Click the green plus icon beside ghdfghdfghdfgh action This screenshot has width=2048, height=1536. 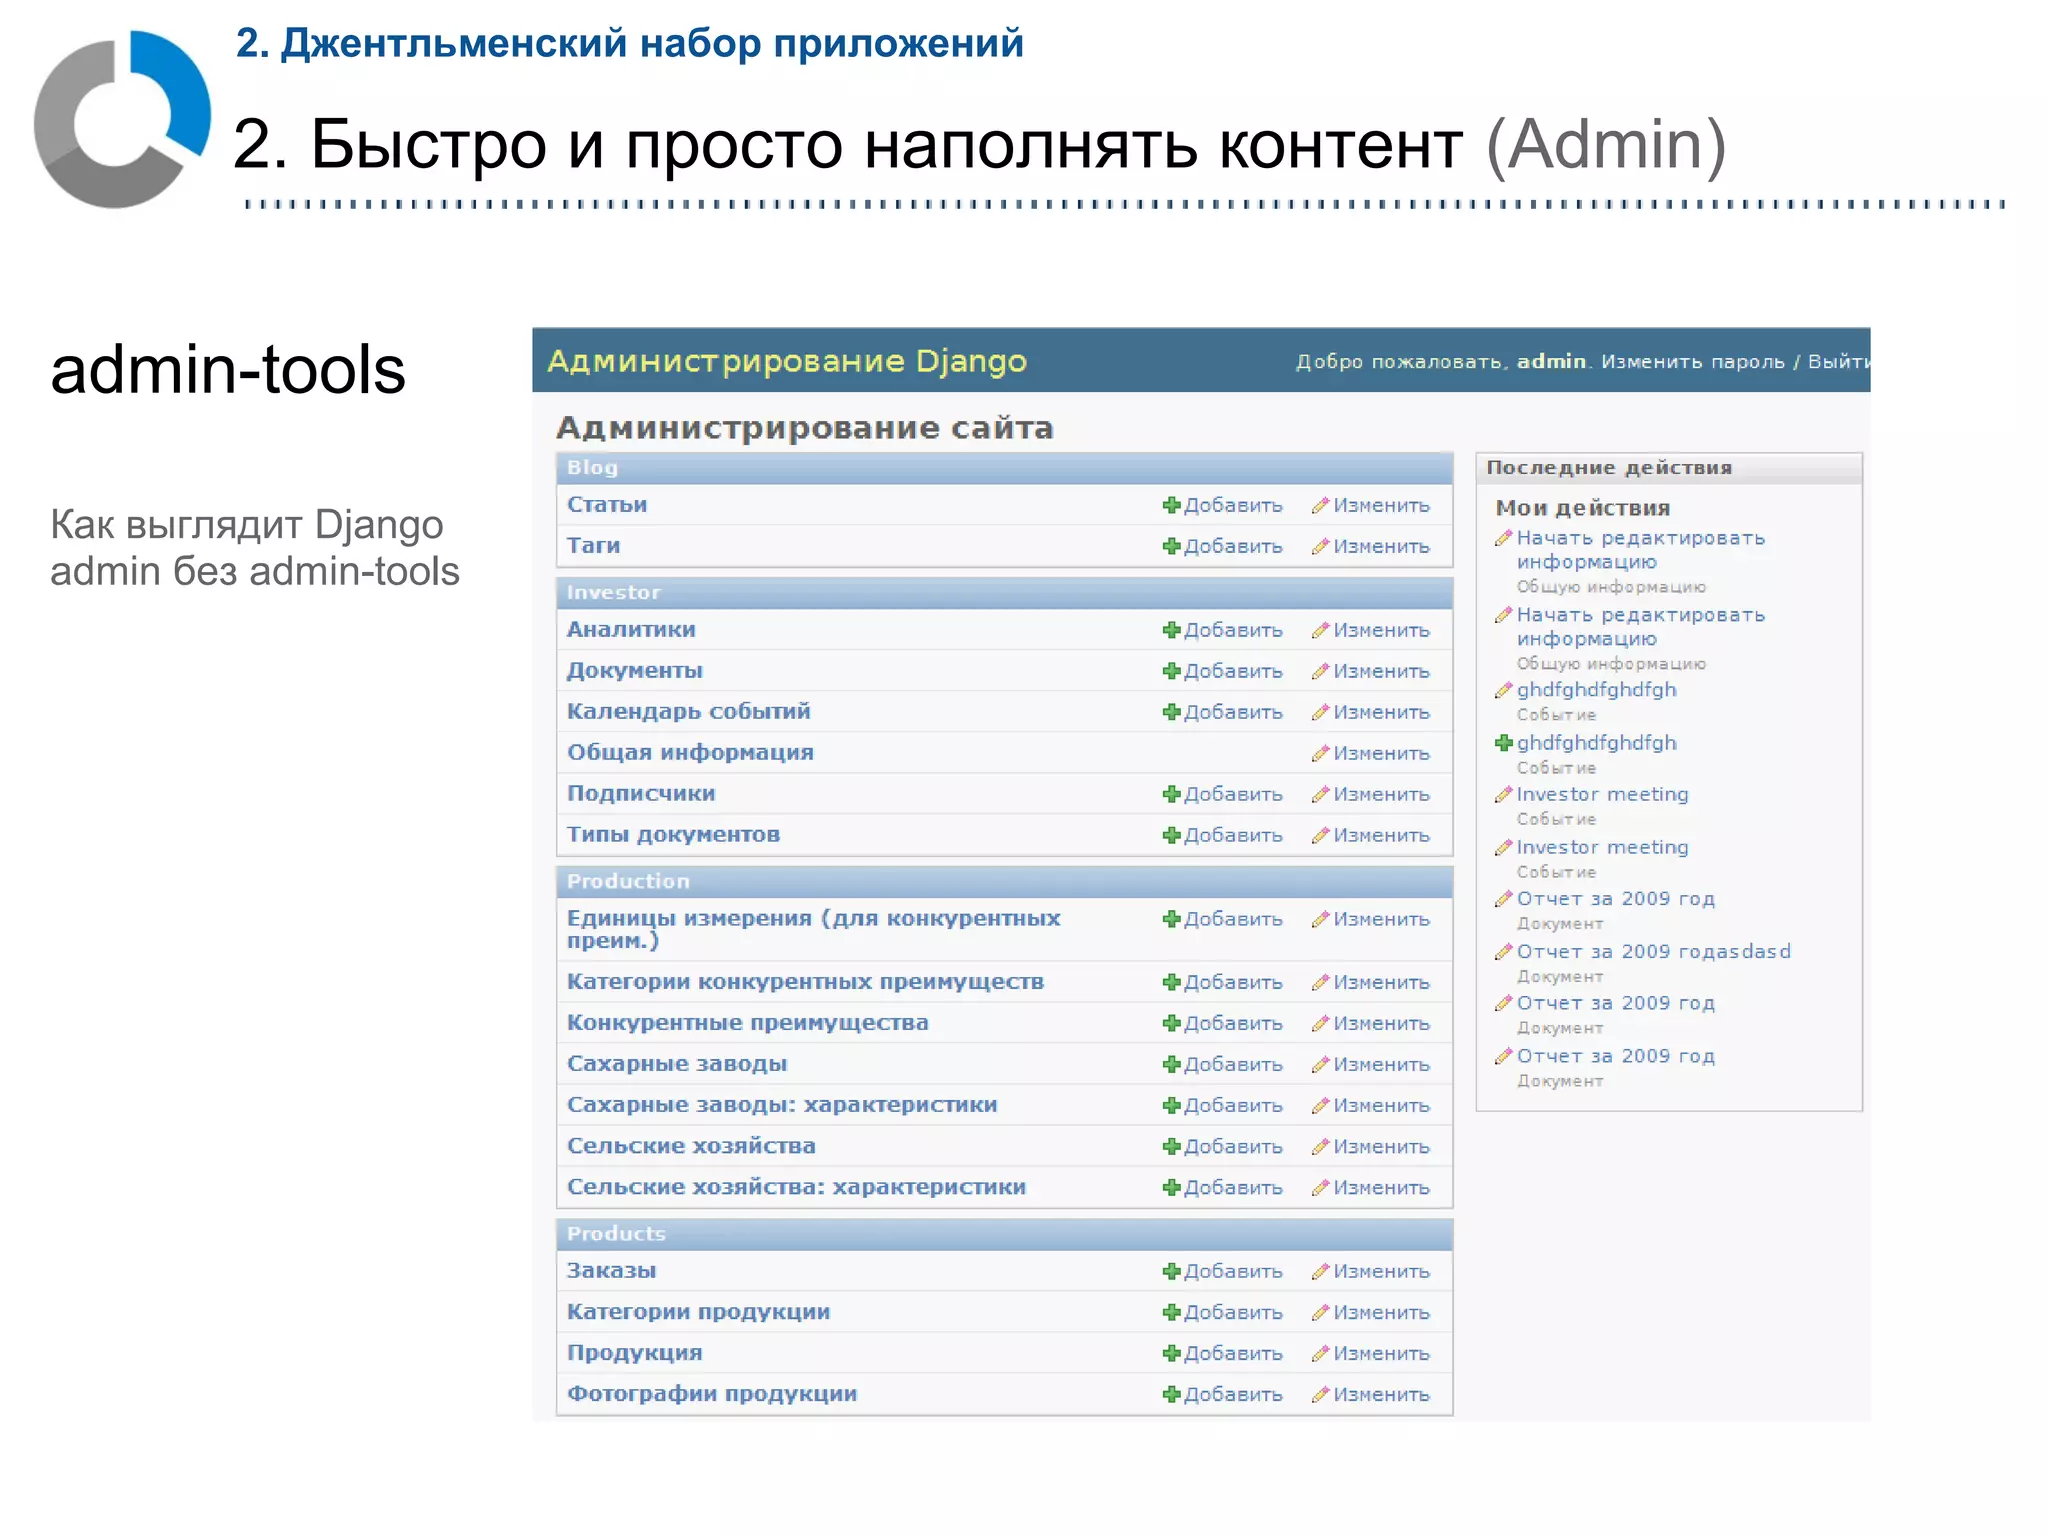(x=1503, y=743)
